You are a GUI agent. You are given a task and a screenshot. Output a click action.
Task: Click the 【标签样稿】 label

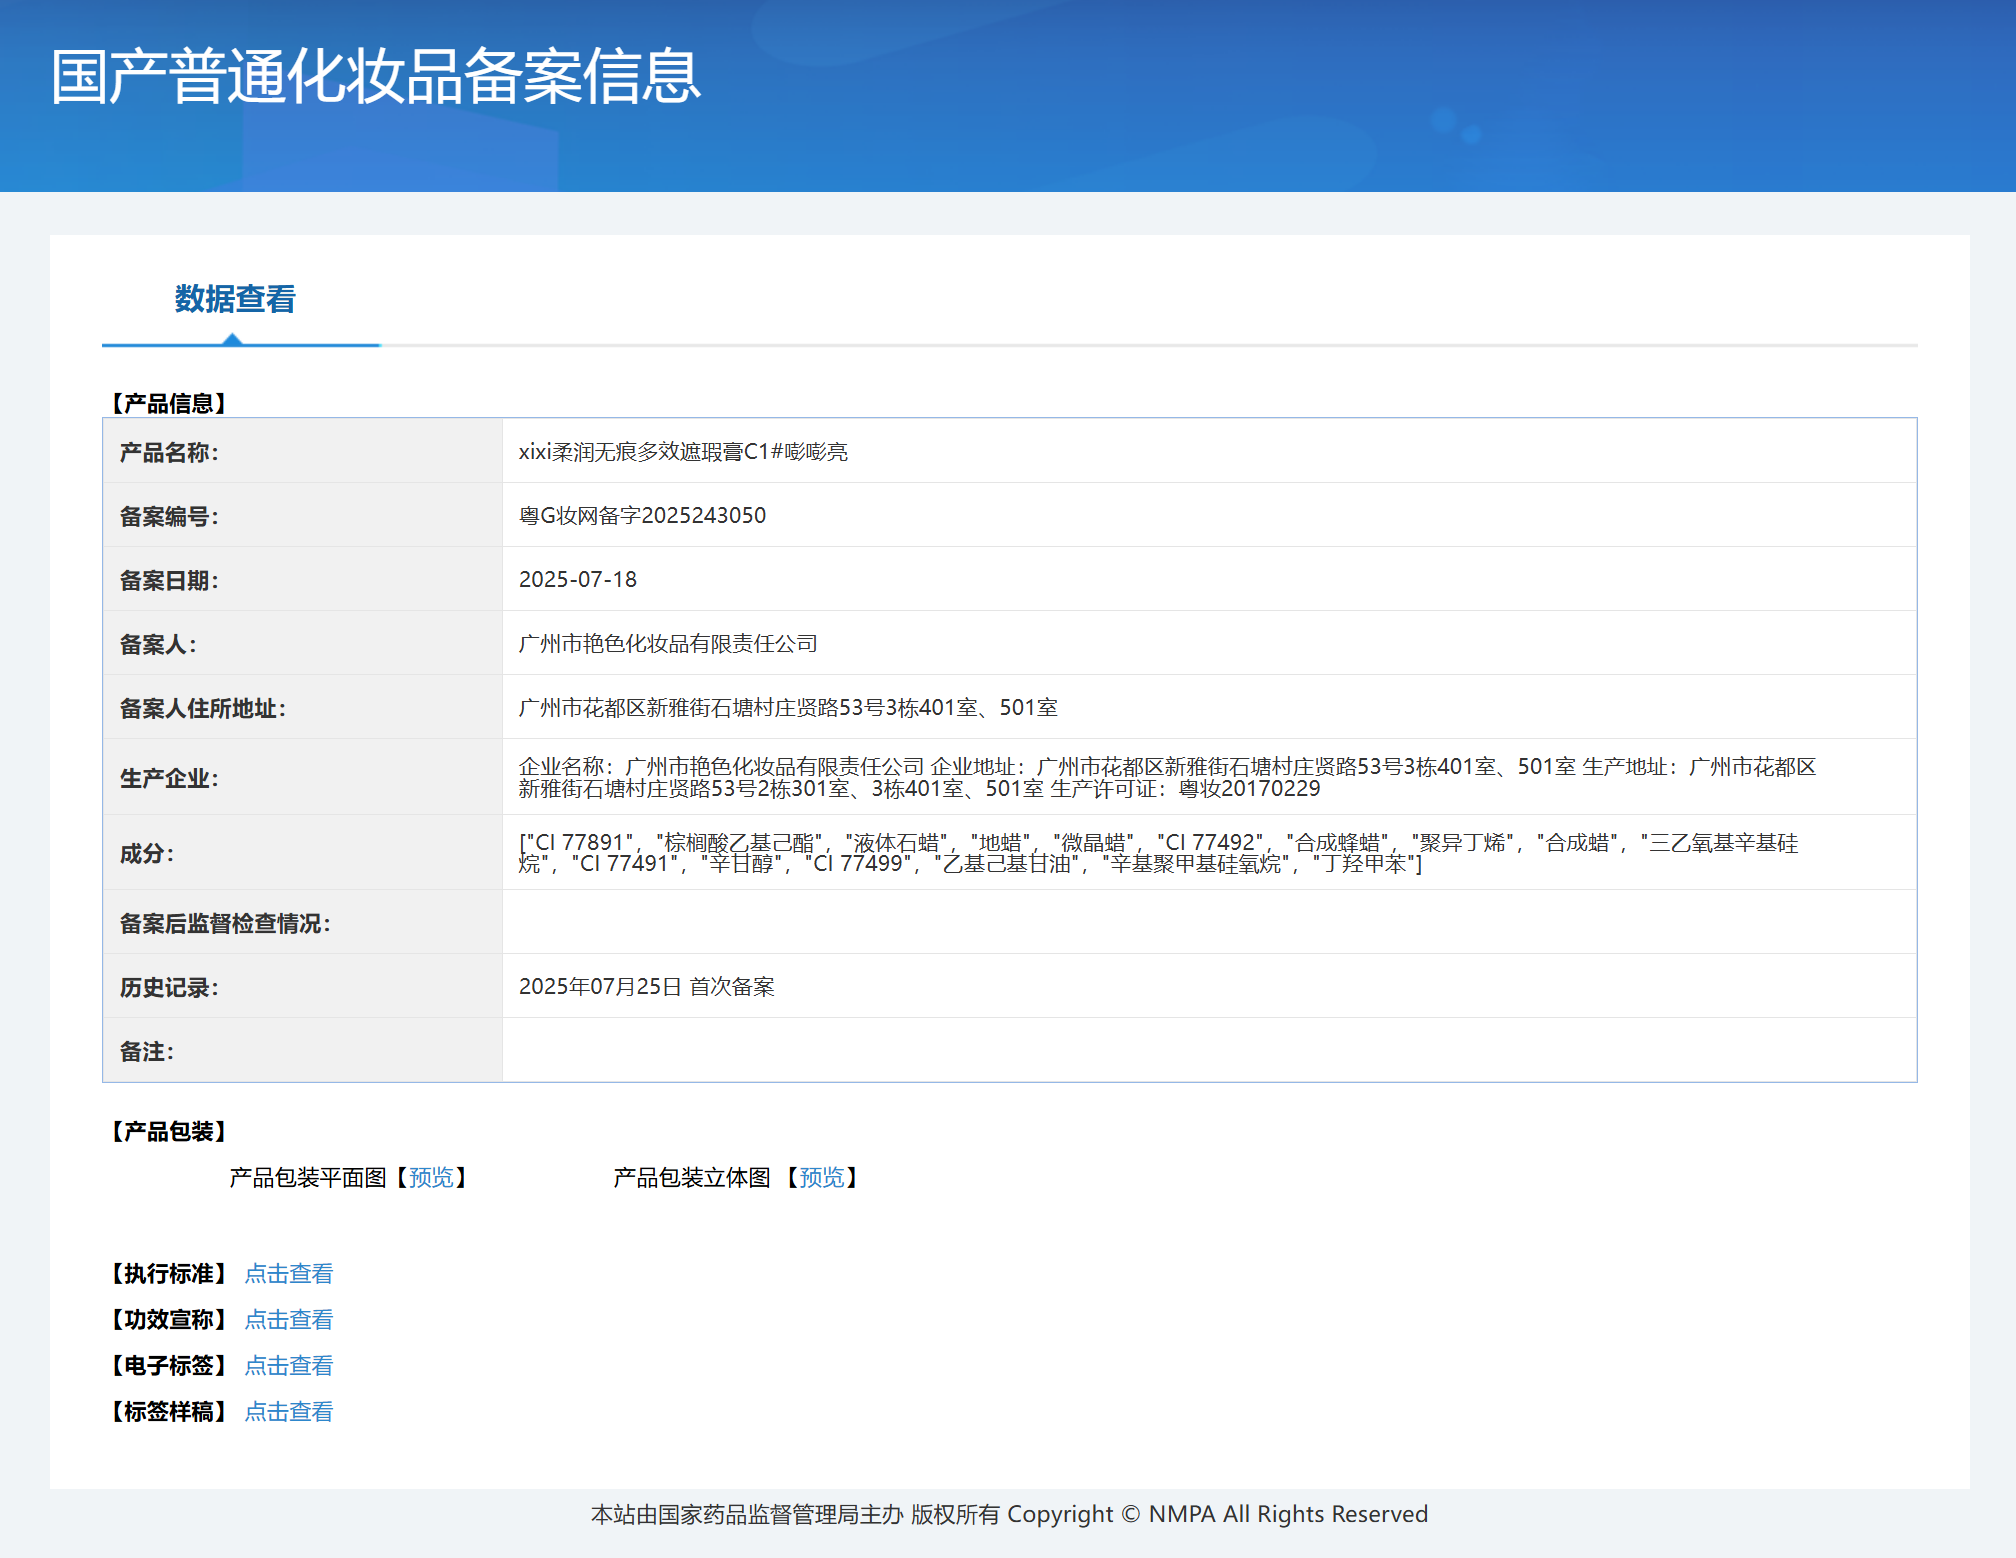pyautogui.click(x=169, y=1412)
